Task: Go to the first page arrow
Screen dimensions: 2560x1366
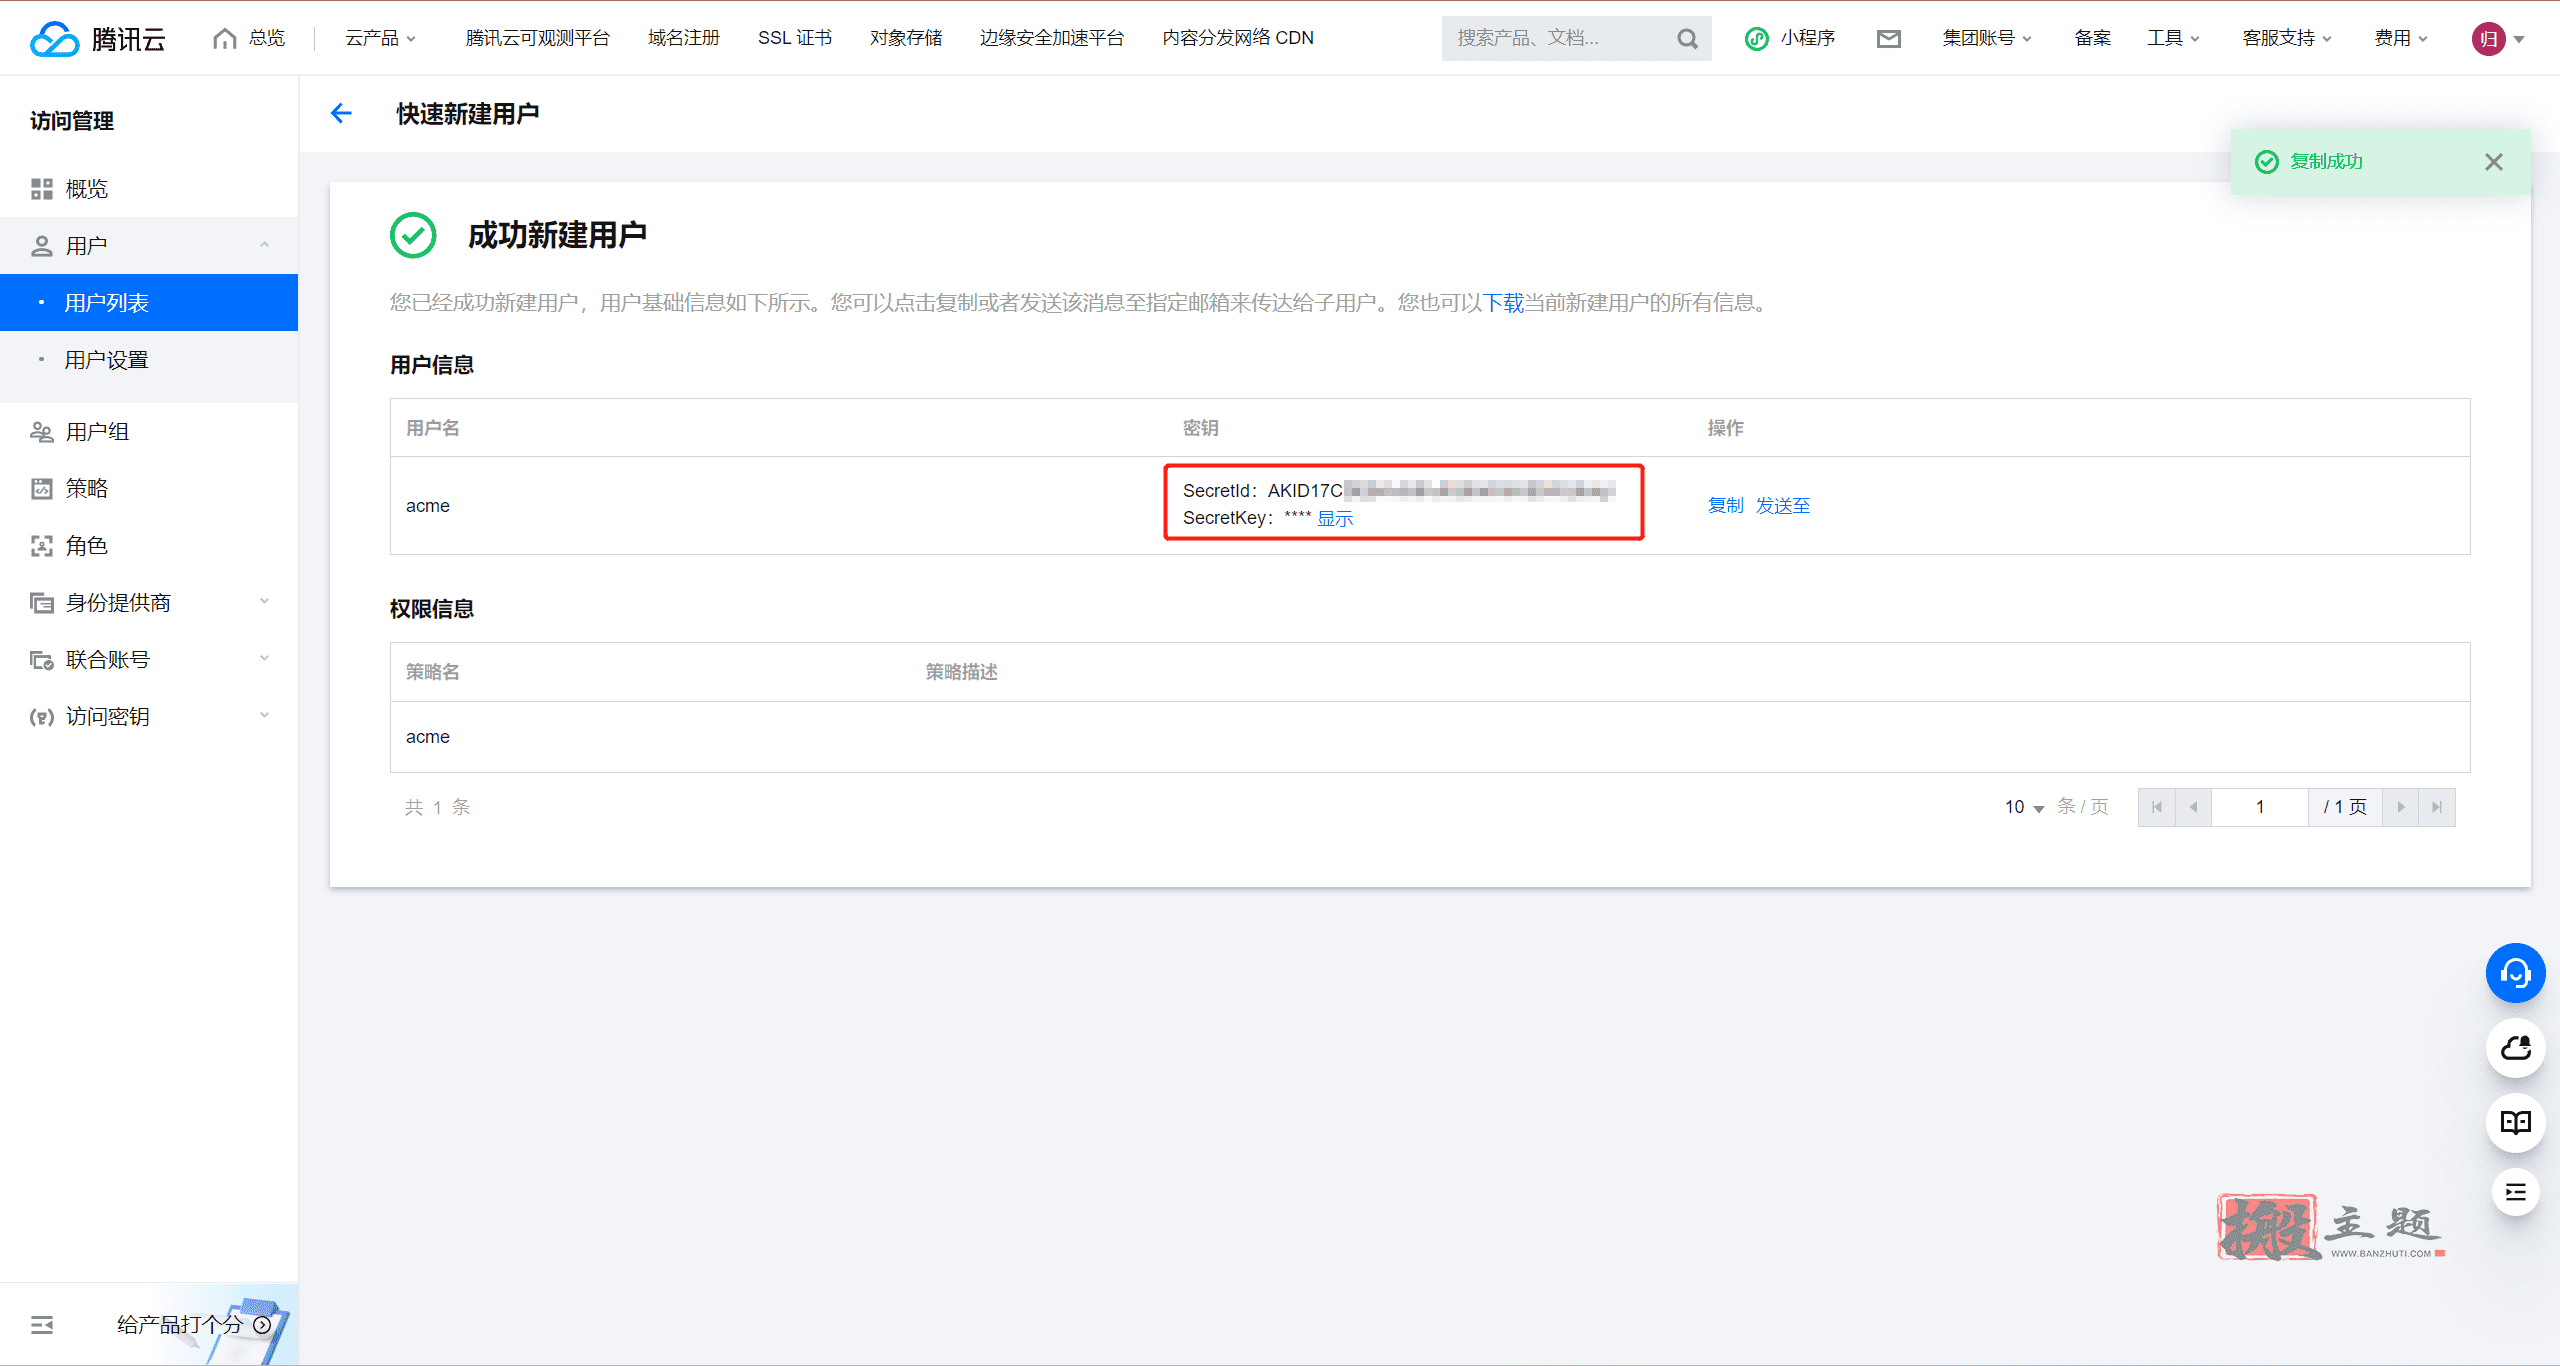Action: (2157, 807)
